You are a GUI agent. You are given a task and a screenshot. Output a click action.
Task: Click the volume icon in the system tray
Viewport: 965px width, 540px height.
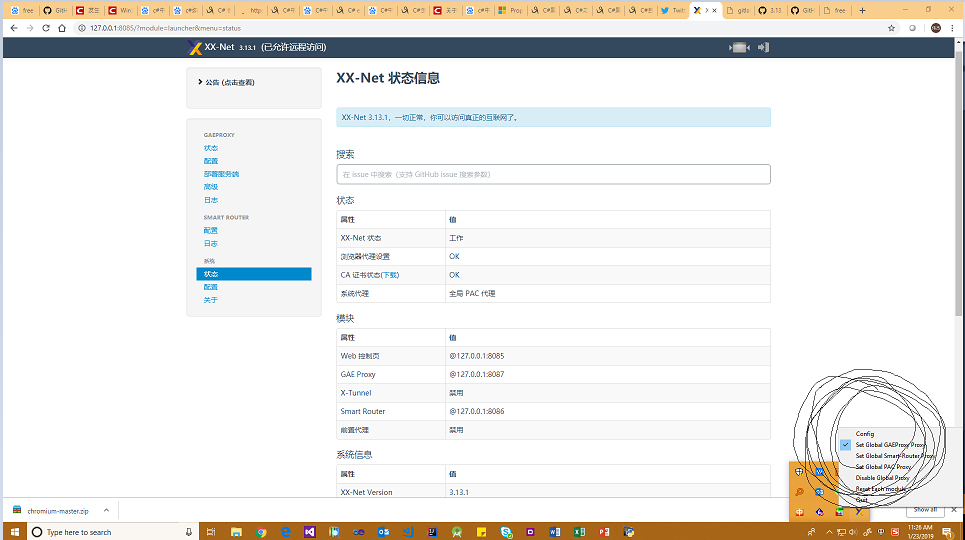click(854, 532)
